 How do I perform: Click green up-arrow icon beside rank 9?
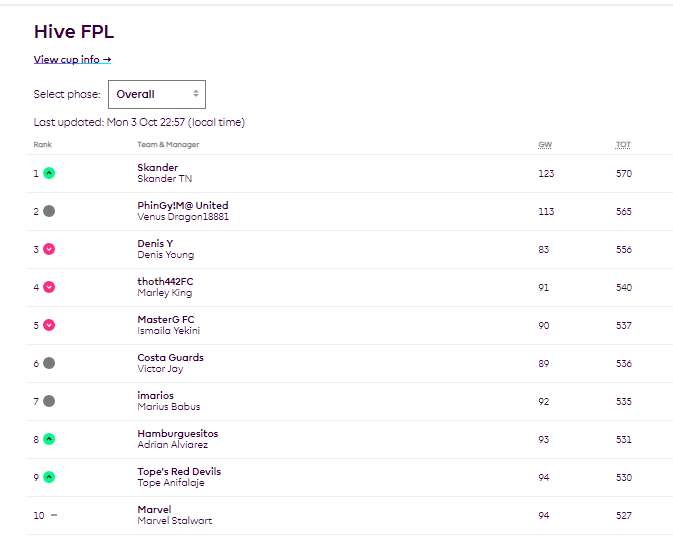point(49,477)
